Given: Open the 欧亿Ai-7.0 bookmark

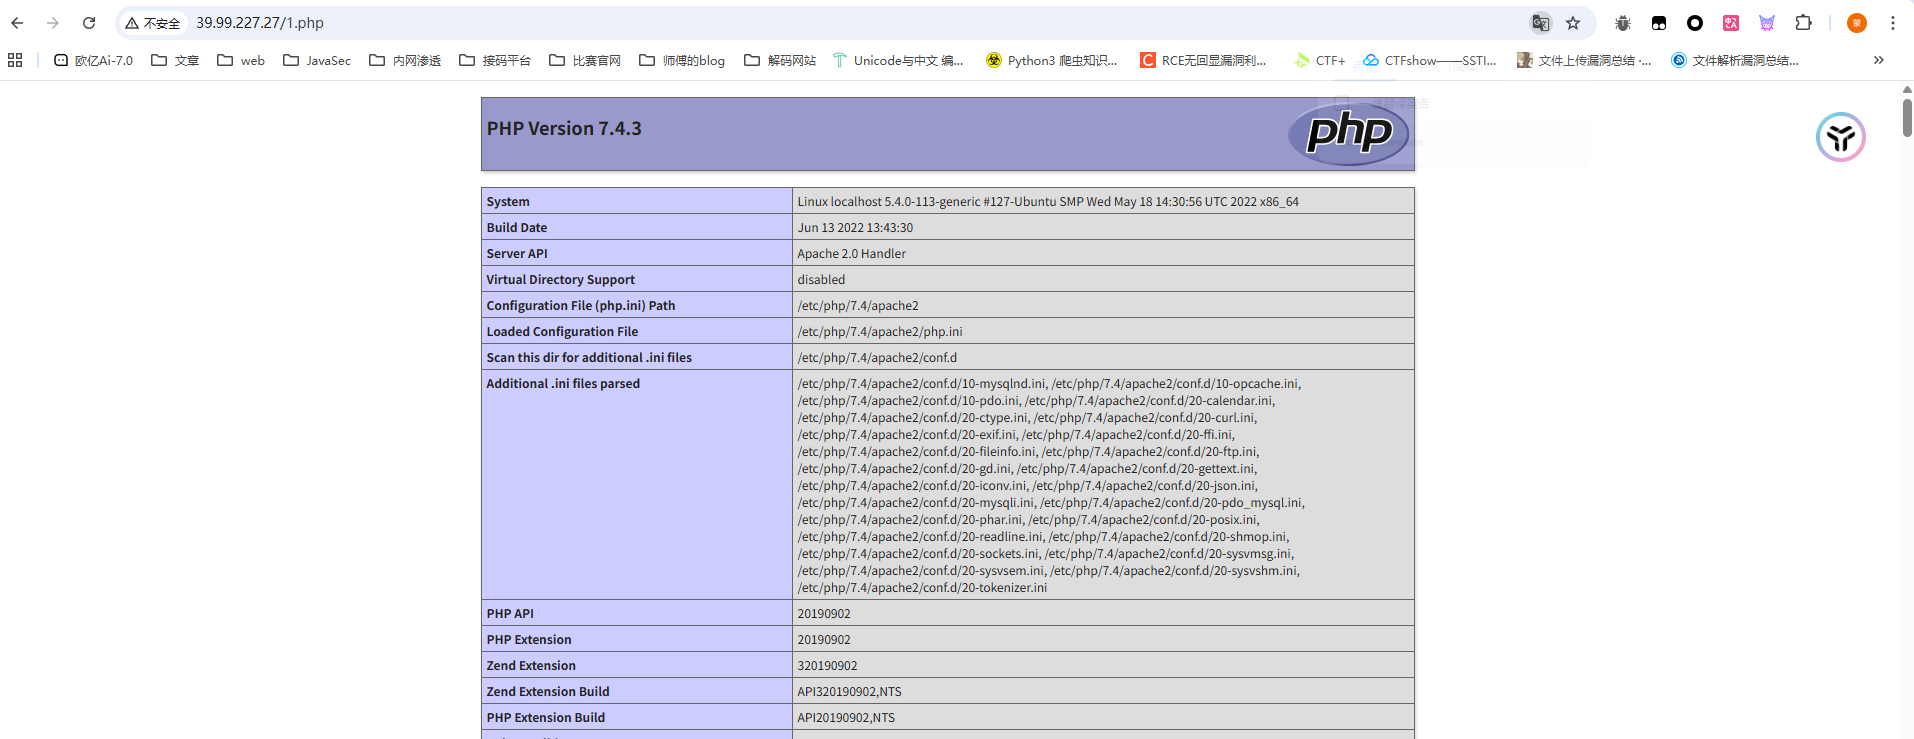Looking at the screenshot, I should point(93,60).
